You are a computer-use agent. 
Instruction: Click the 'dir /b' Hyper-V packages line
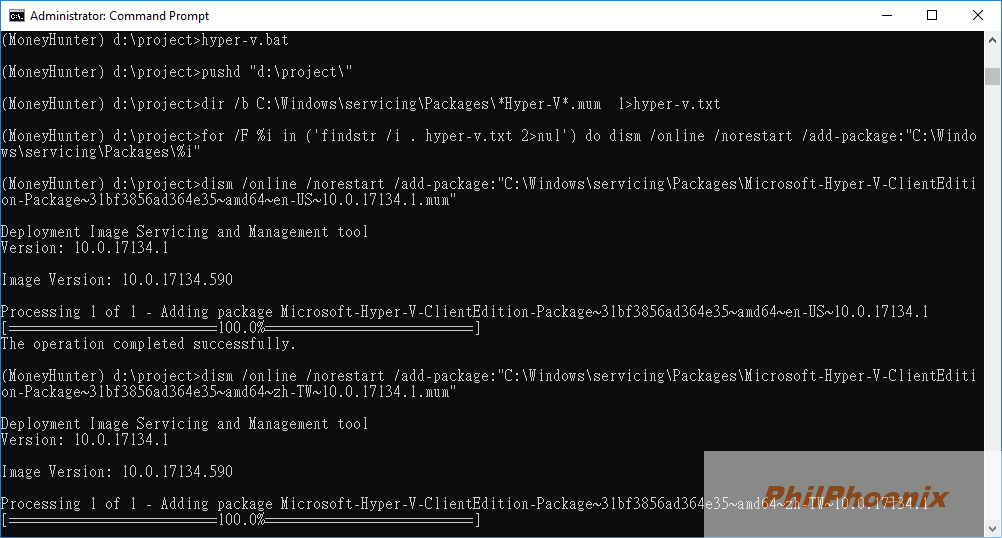tap(360, 104)
